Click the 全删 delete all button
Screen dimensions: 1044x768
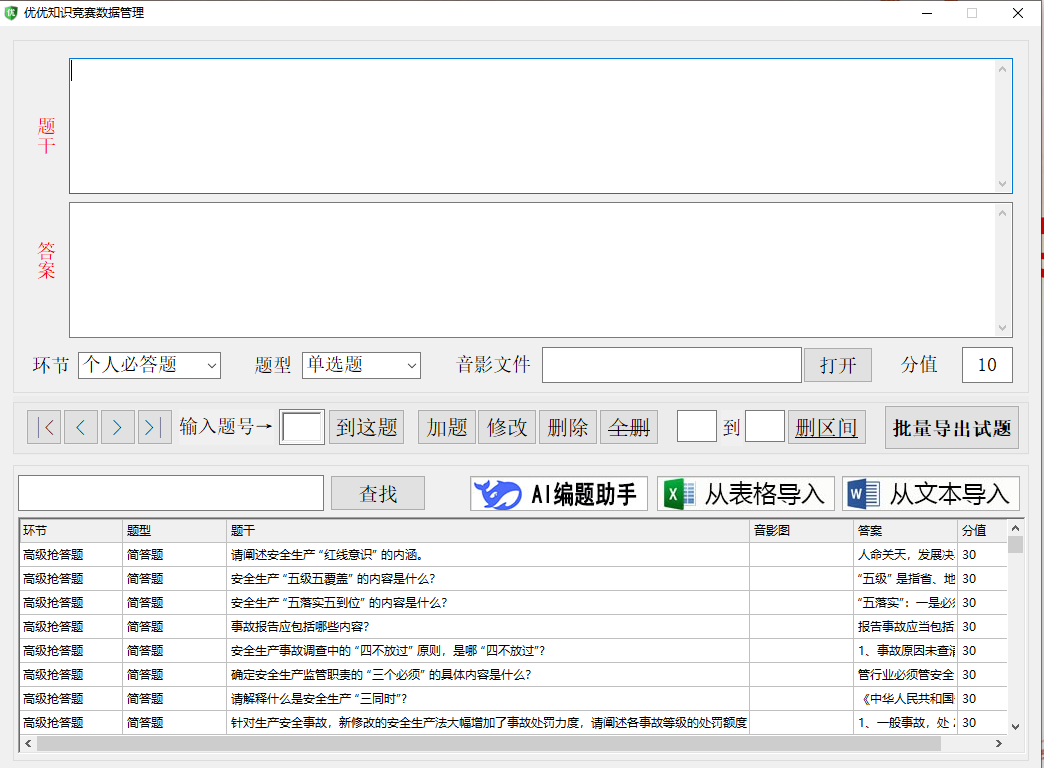[x=629, y=427]
